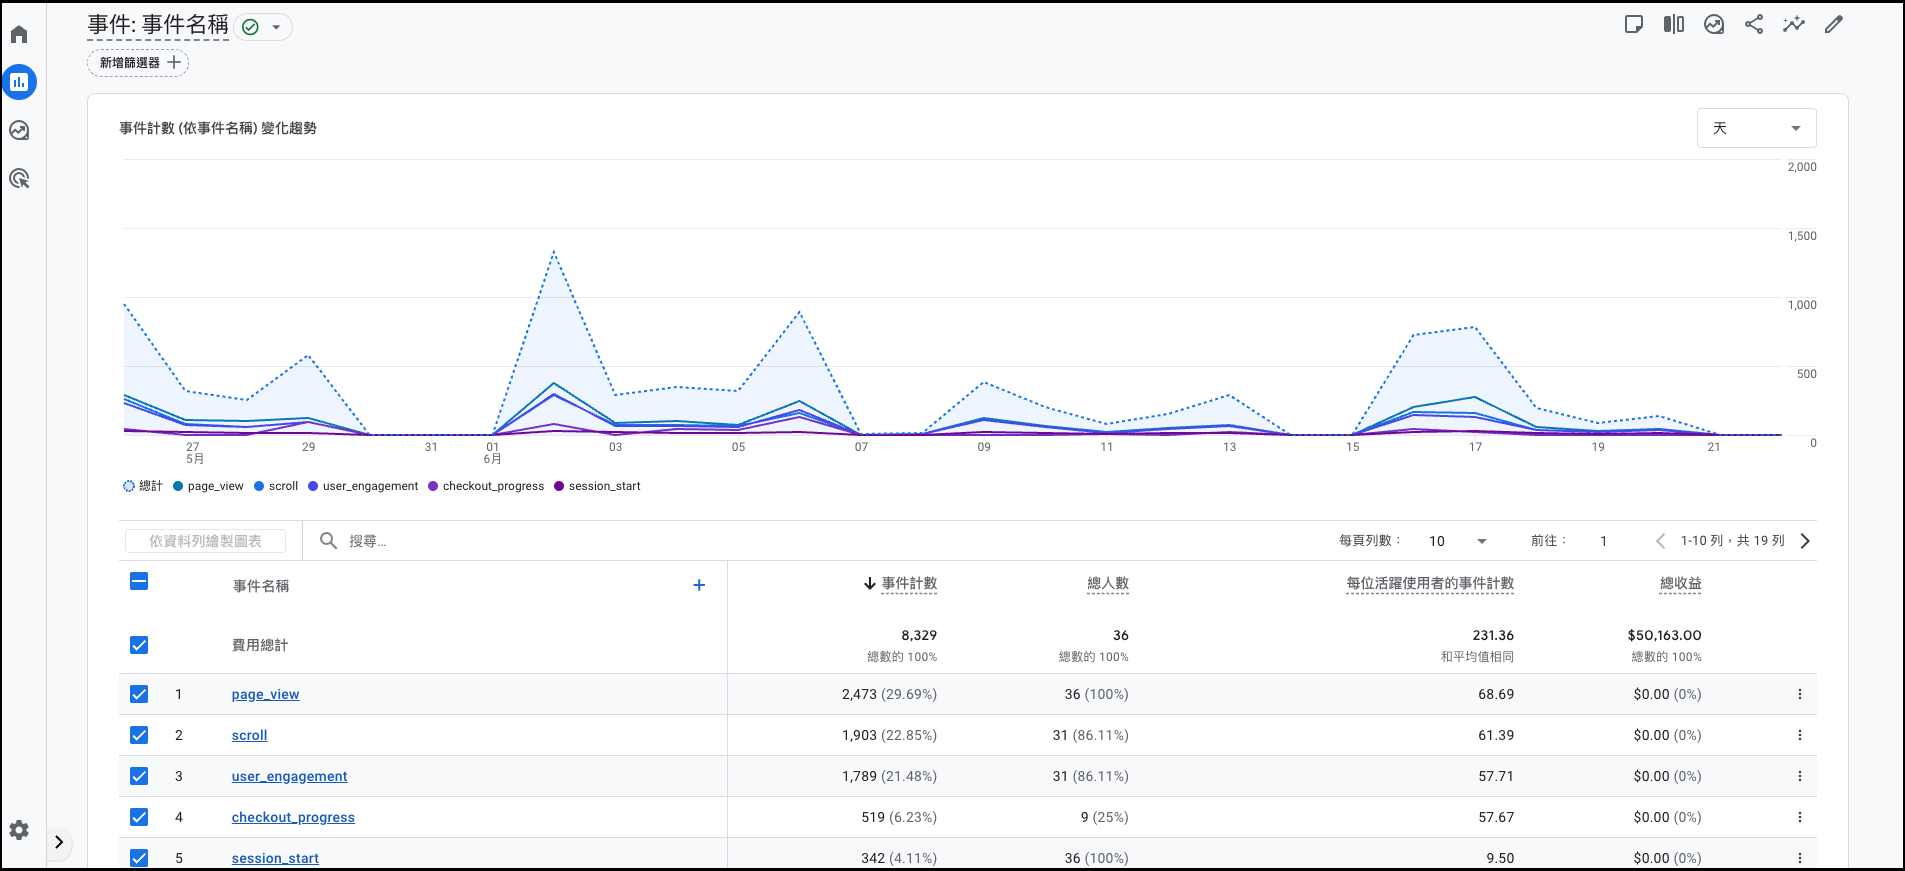1905x871 pixels.
Task: Open the checkout_progress event link
Action: point(293,817)
